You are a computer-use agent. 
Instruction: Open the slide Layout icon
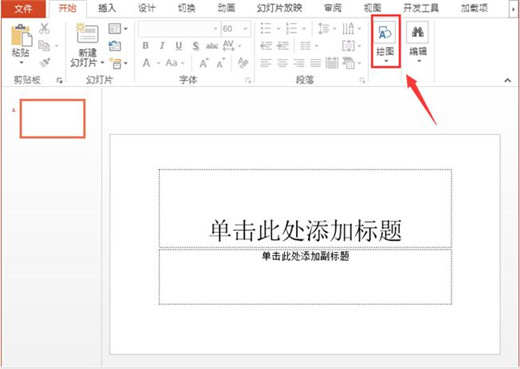[x=115, y=29]
